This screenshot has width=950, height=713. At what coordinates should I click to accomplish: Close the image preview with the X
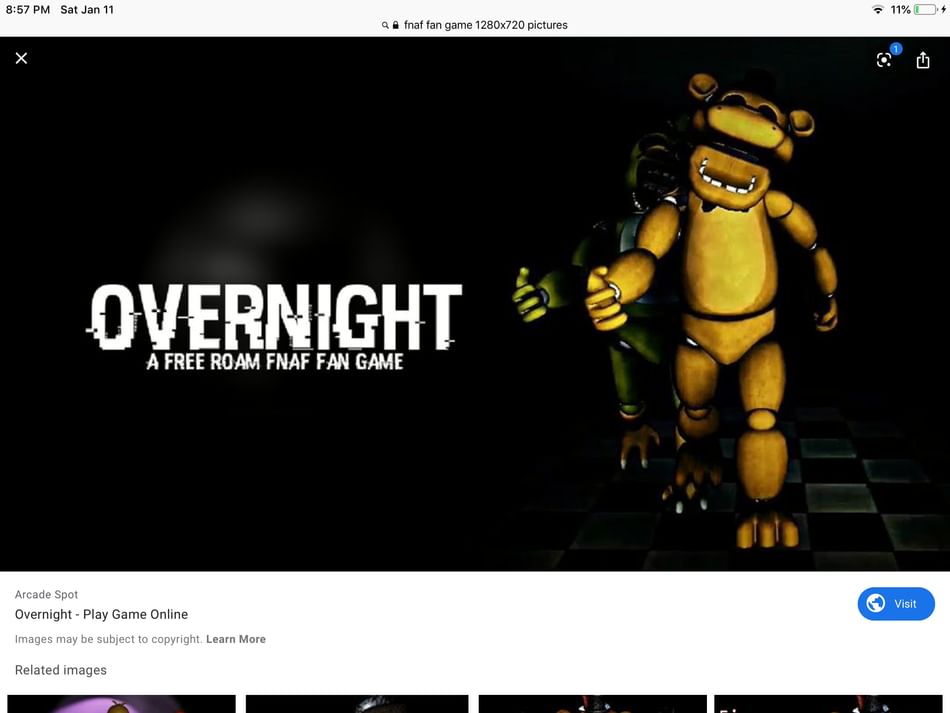click(21, 58)
